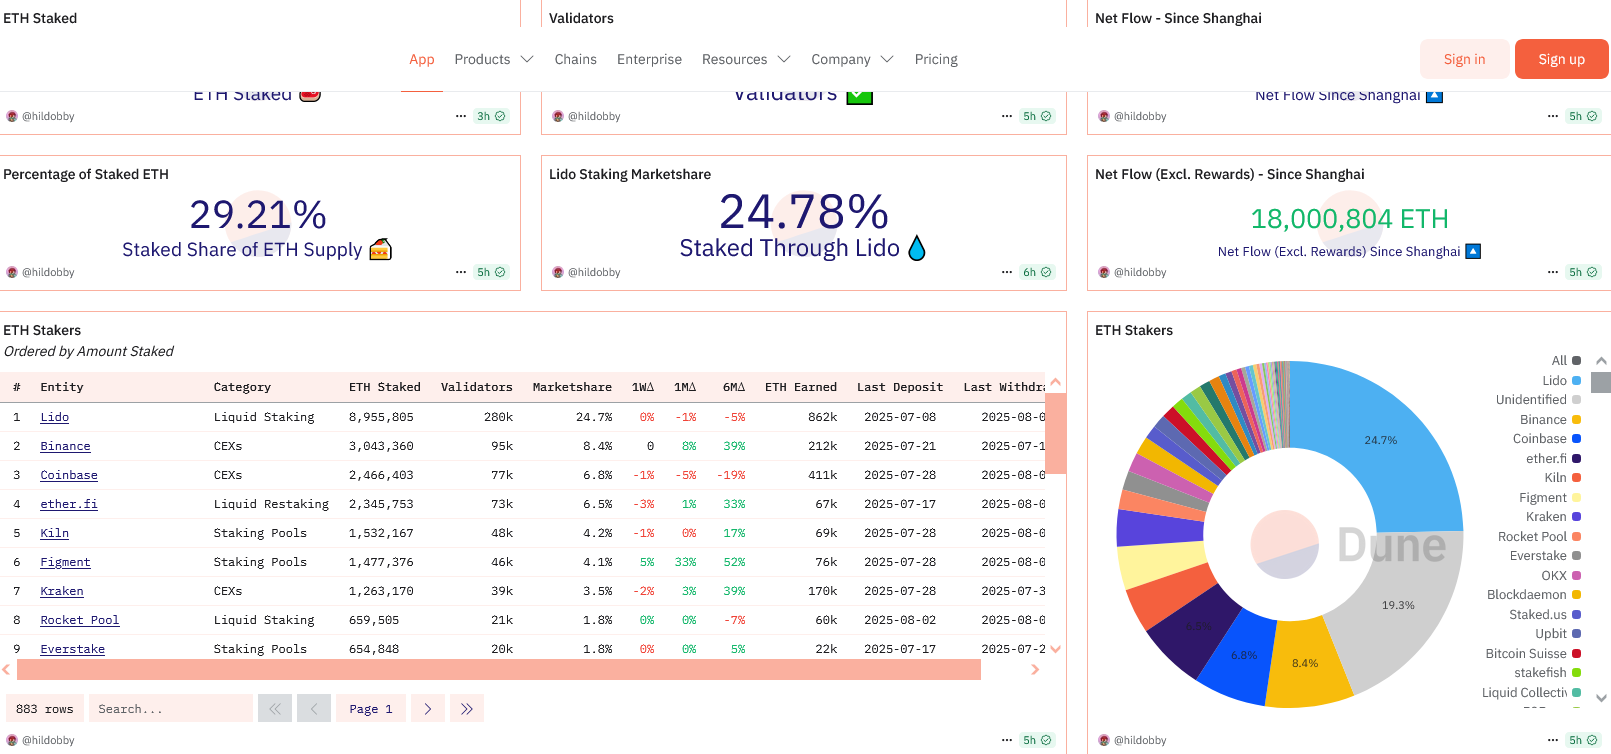
Task: Open more options on Net Flow Since Shanghai card
Action: (1553, 116)
